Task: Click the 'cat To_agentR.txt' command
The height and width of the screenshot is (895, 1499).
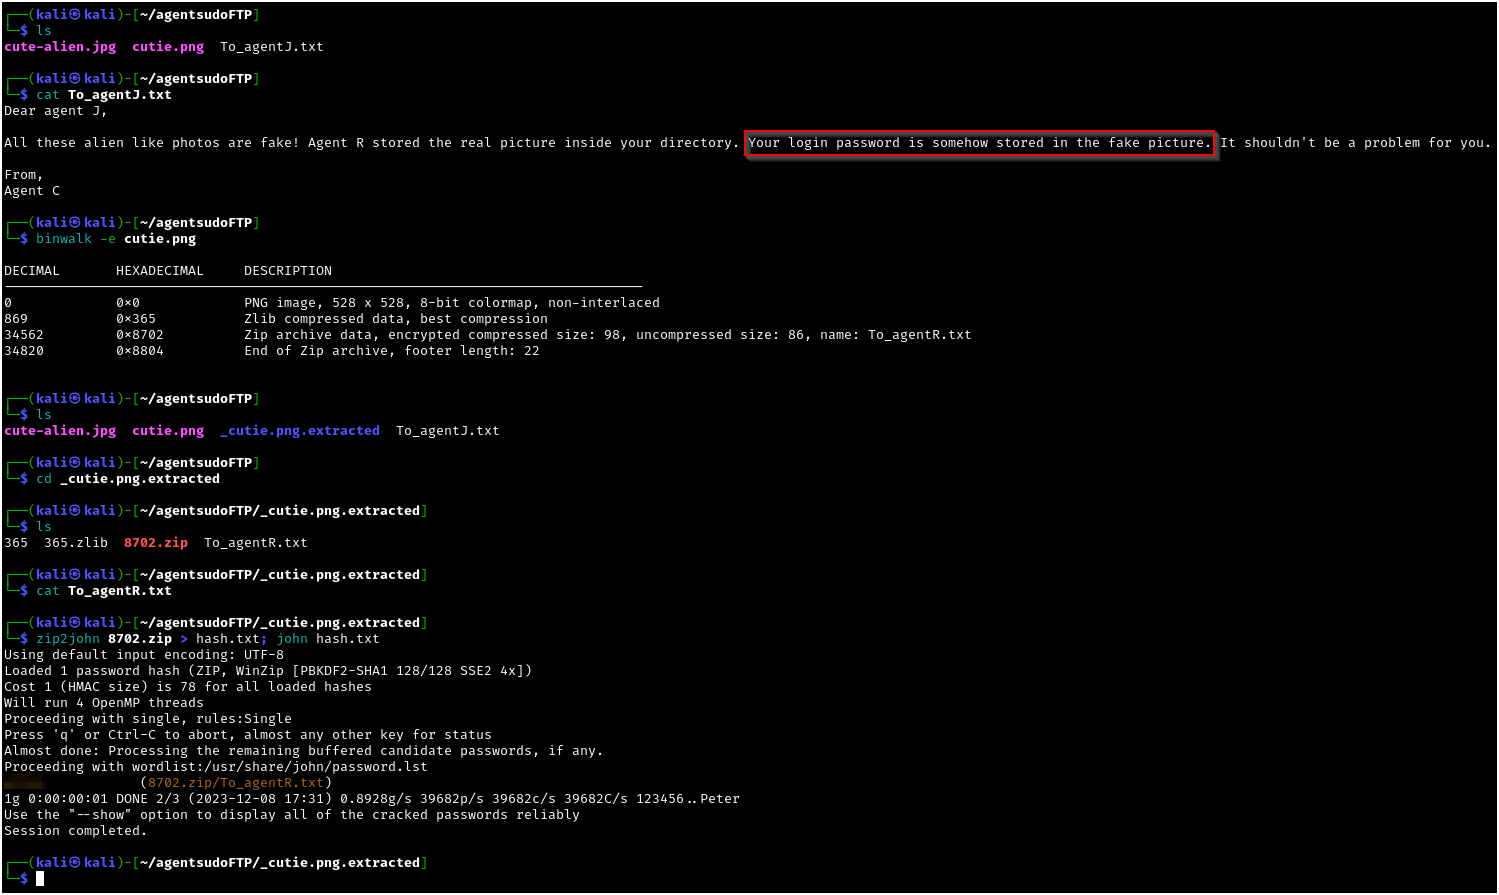Action: (x=104, y=591)
